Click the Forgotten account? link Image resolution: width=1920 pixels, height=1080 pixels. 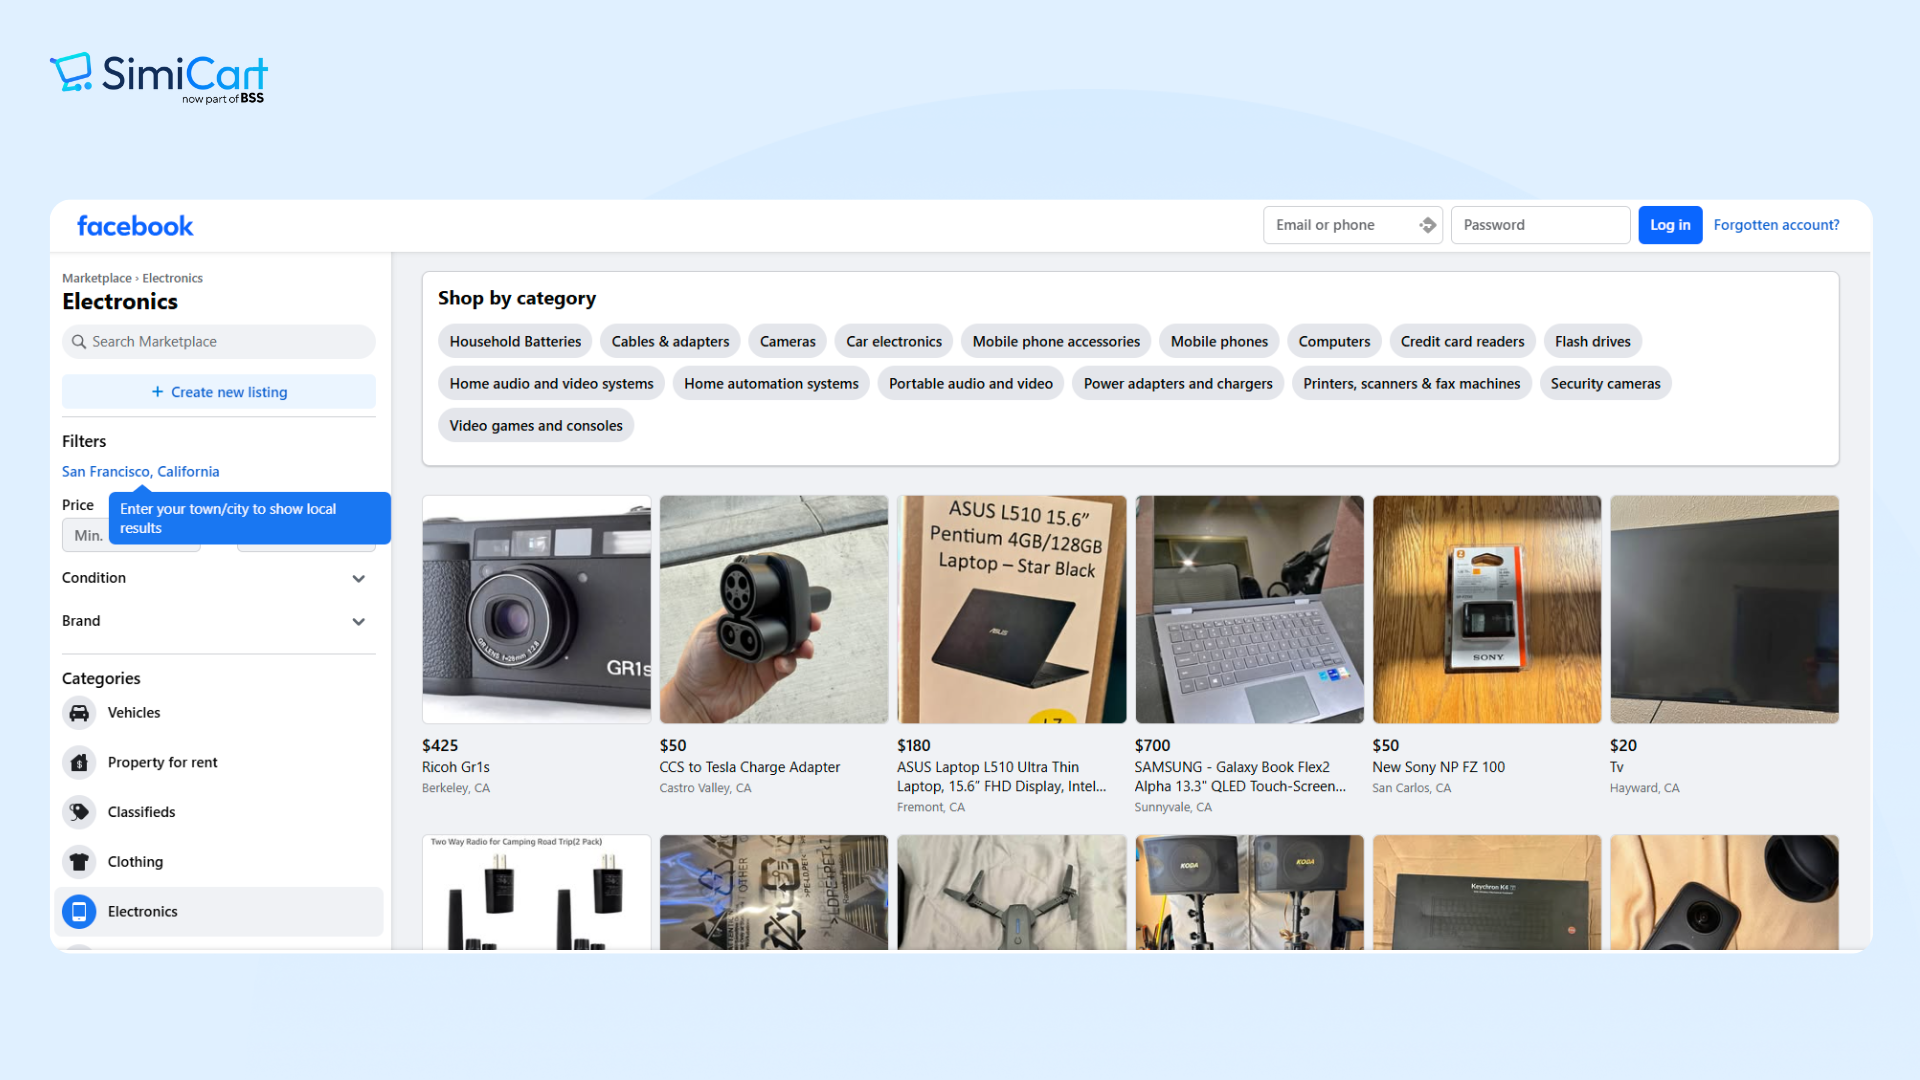click(x=1776, y=226)
